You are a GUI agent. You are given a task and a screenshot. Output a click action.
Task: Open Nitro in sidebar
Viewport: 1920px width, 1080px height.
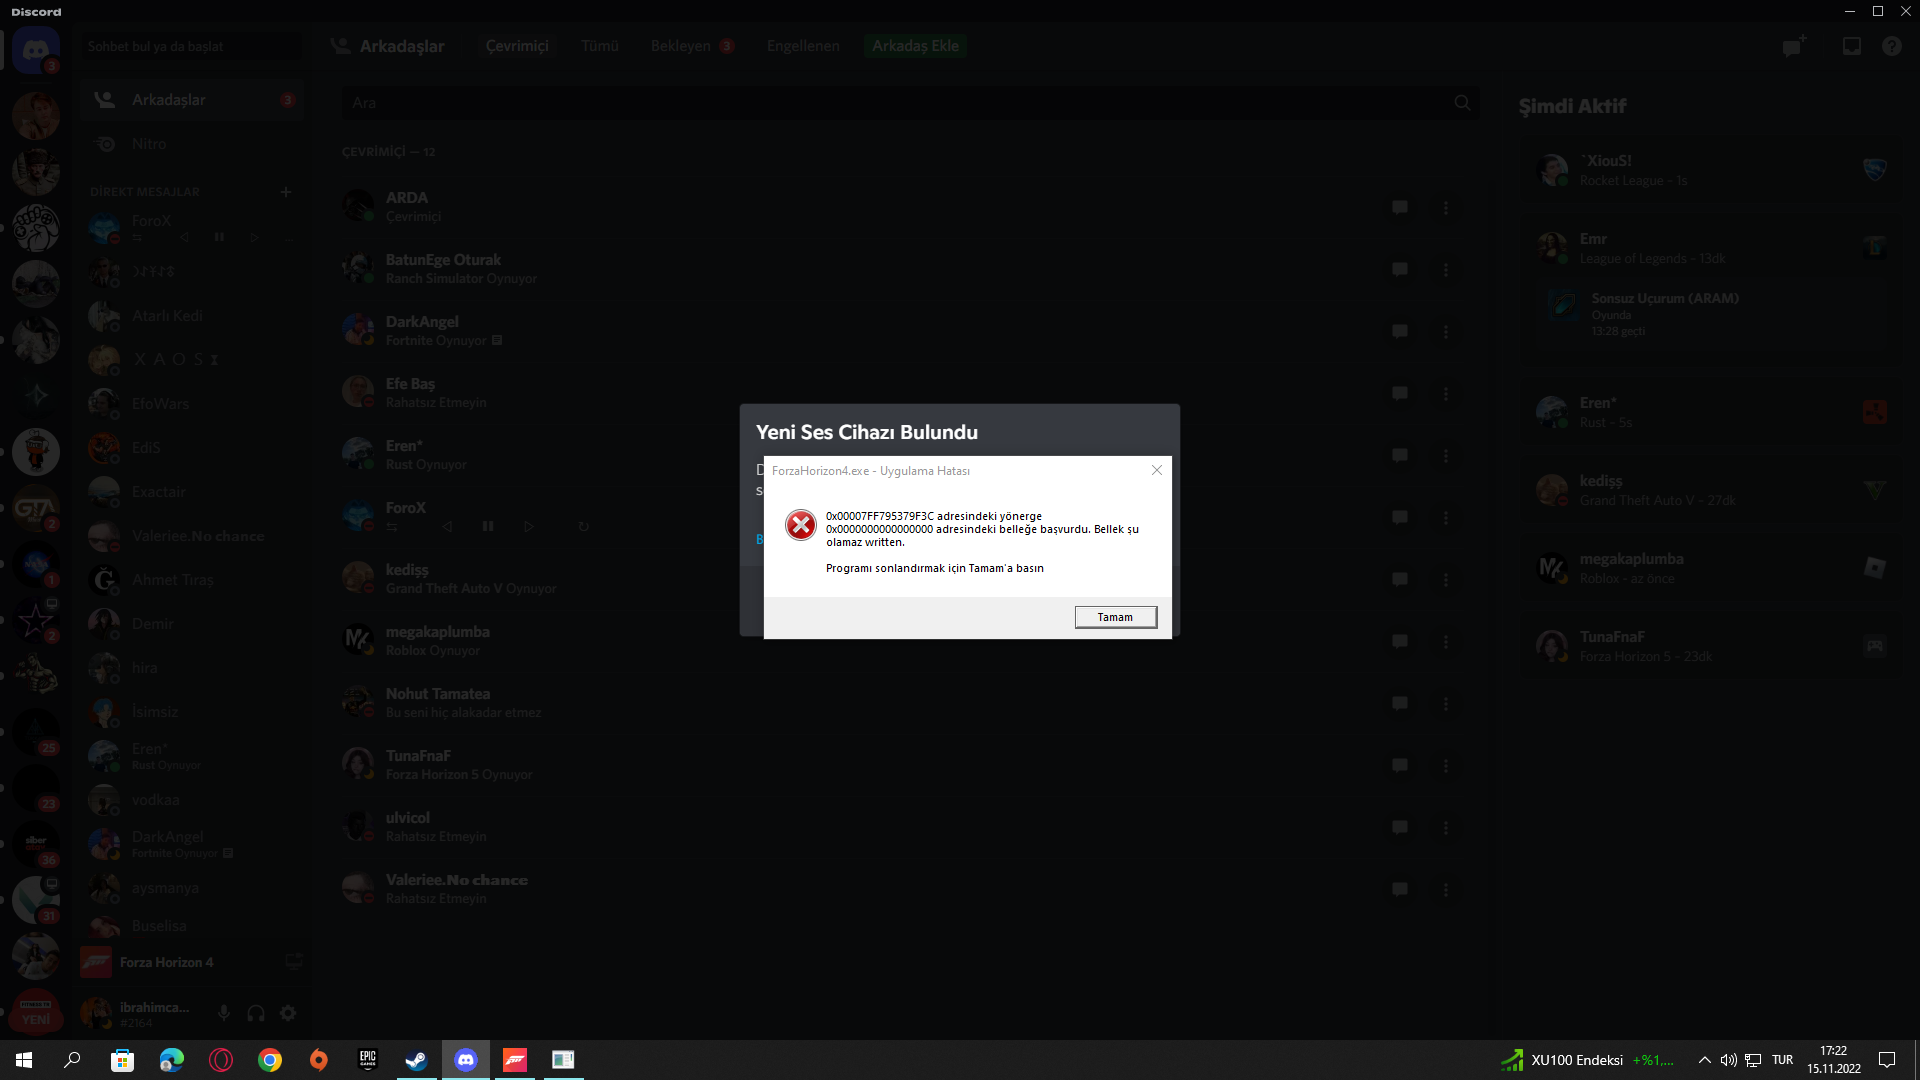[x=149, y=144]
